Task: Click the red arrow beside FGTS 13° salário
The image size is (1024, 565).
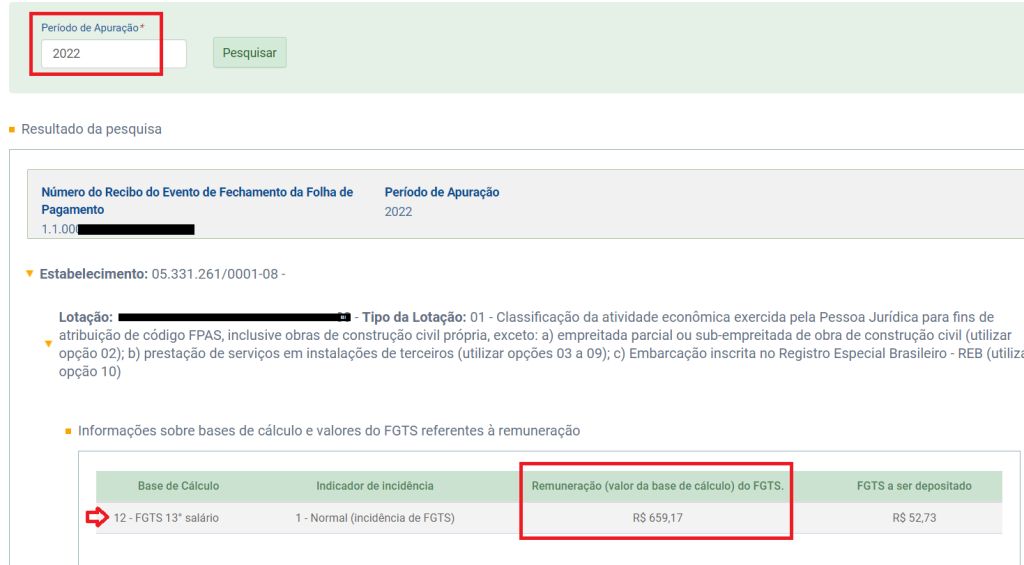Action: 96,517
